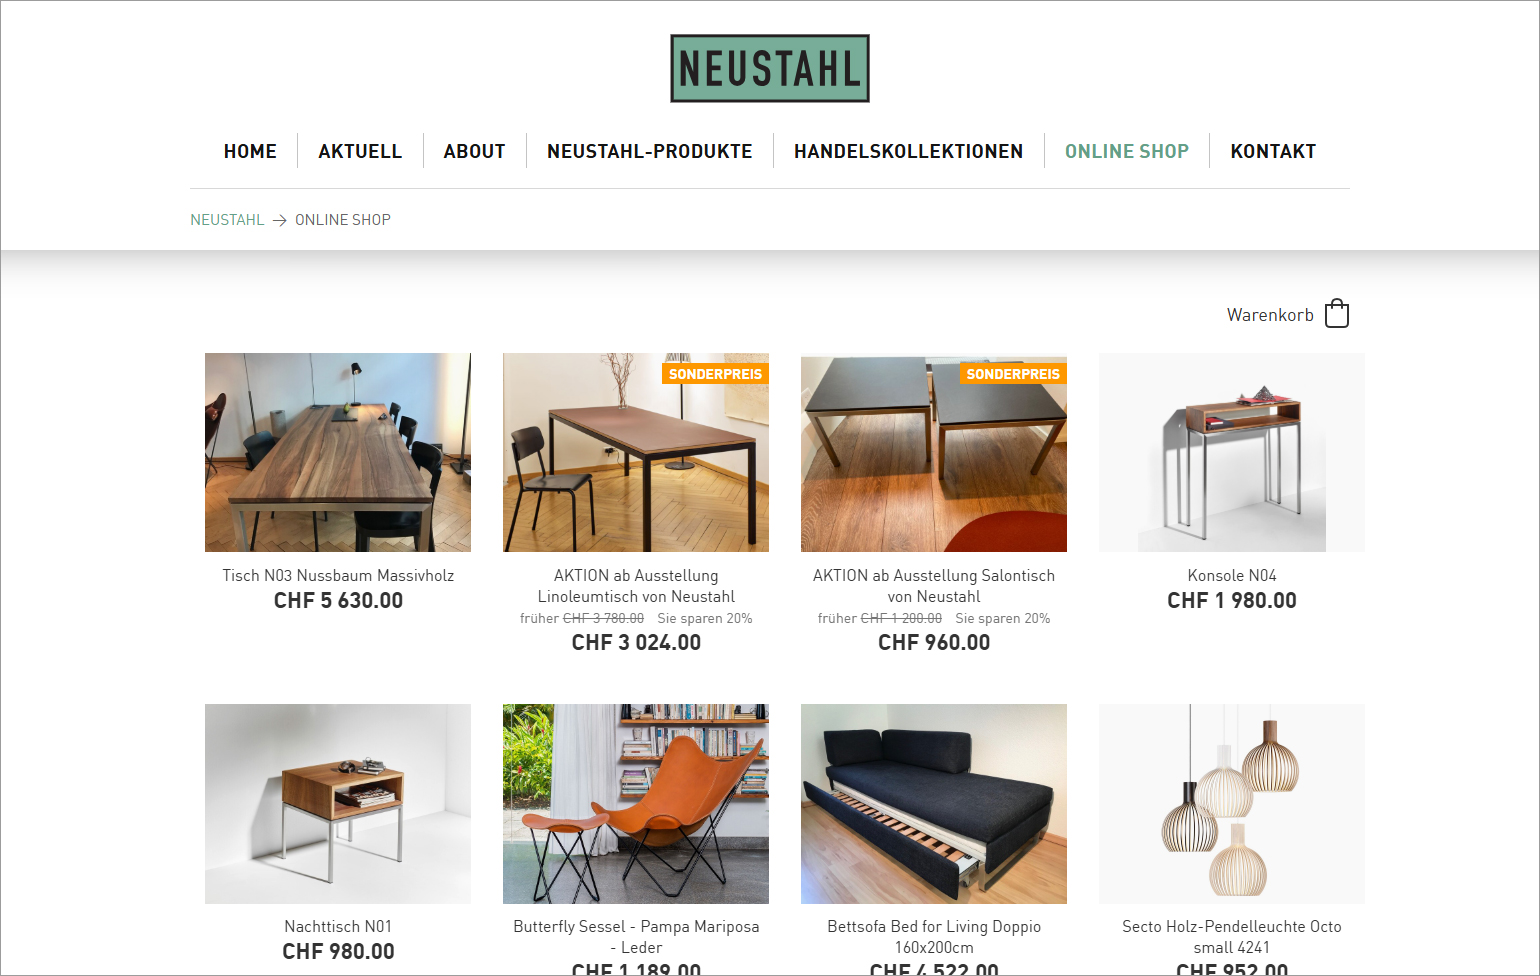The width and height of the screenshot is (1540, 976).
Task: Open the Butterfly Sessel product image
Action: pos(636,804)
